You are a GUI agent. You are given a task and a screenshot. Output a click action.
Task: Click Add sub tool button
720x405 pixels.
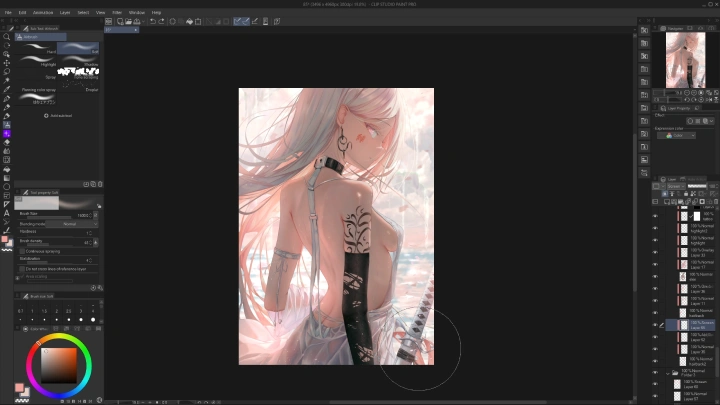click(58, 116)
